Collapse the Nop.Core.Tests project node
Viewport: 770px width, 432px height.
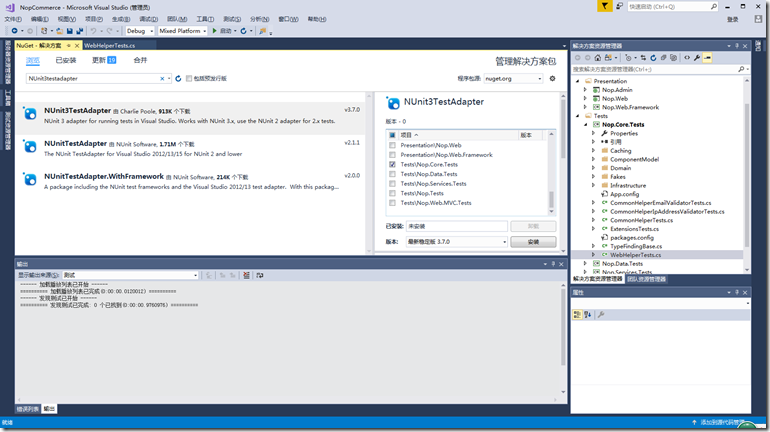click(585, 125)
